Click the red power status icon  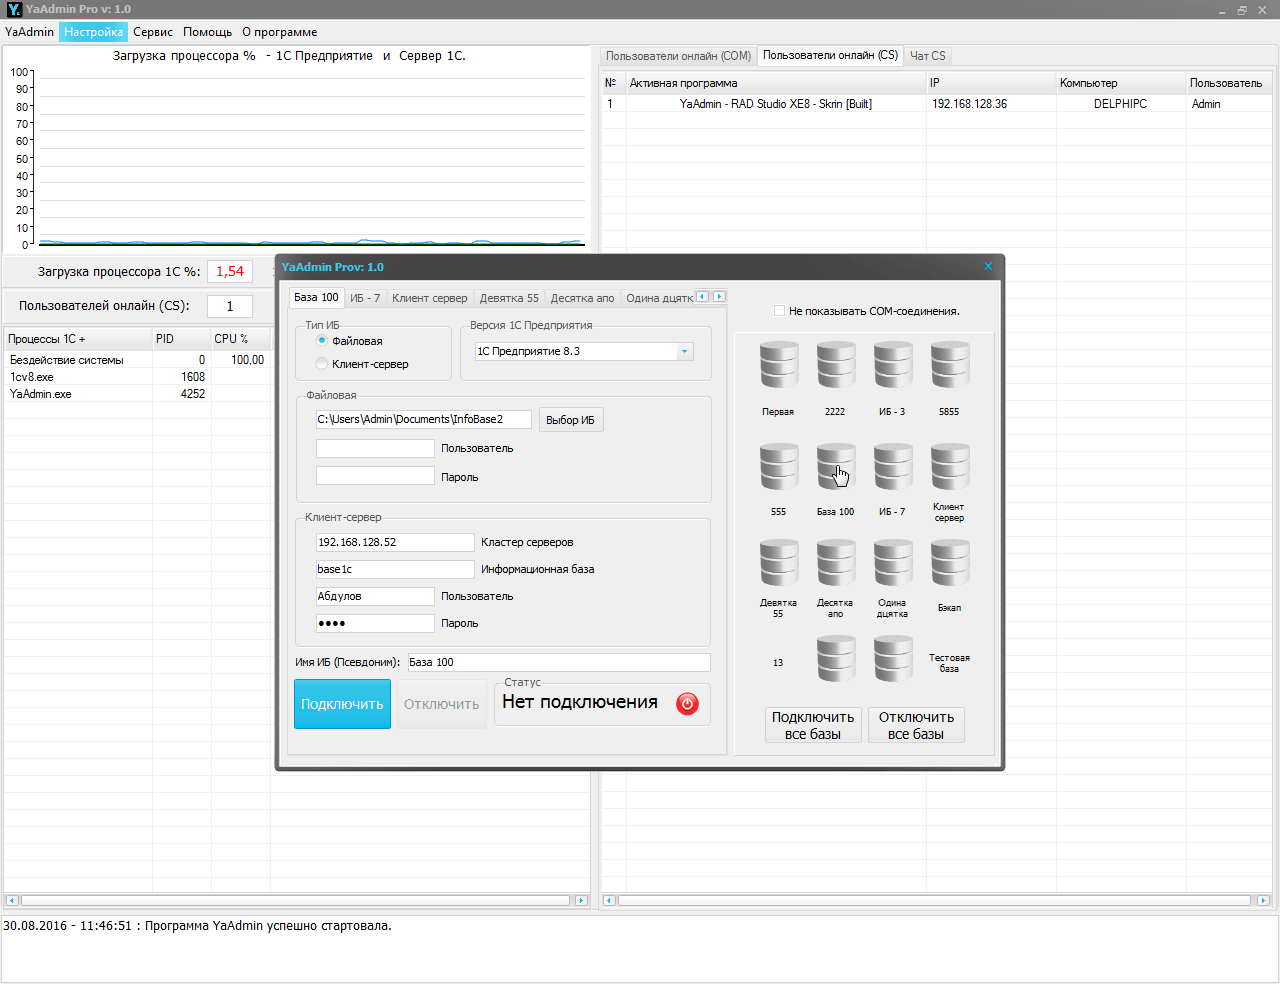pyautogui.click(x=687, y=703)
